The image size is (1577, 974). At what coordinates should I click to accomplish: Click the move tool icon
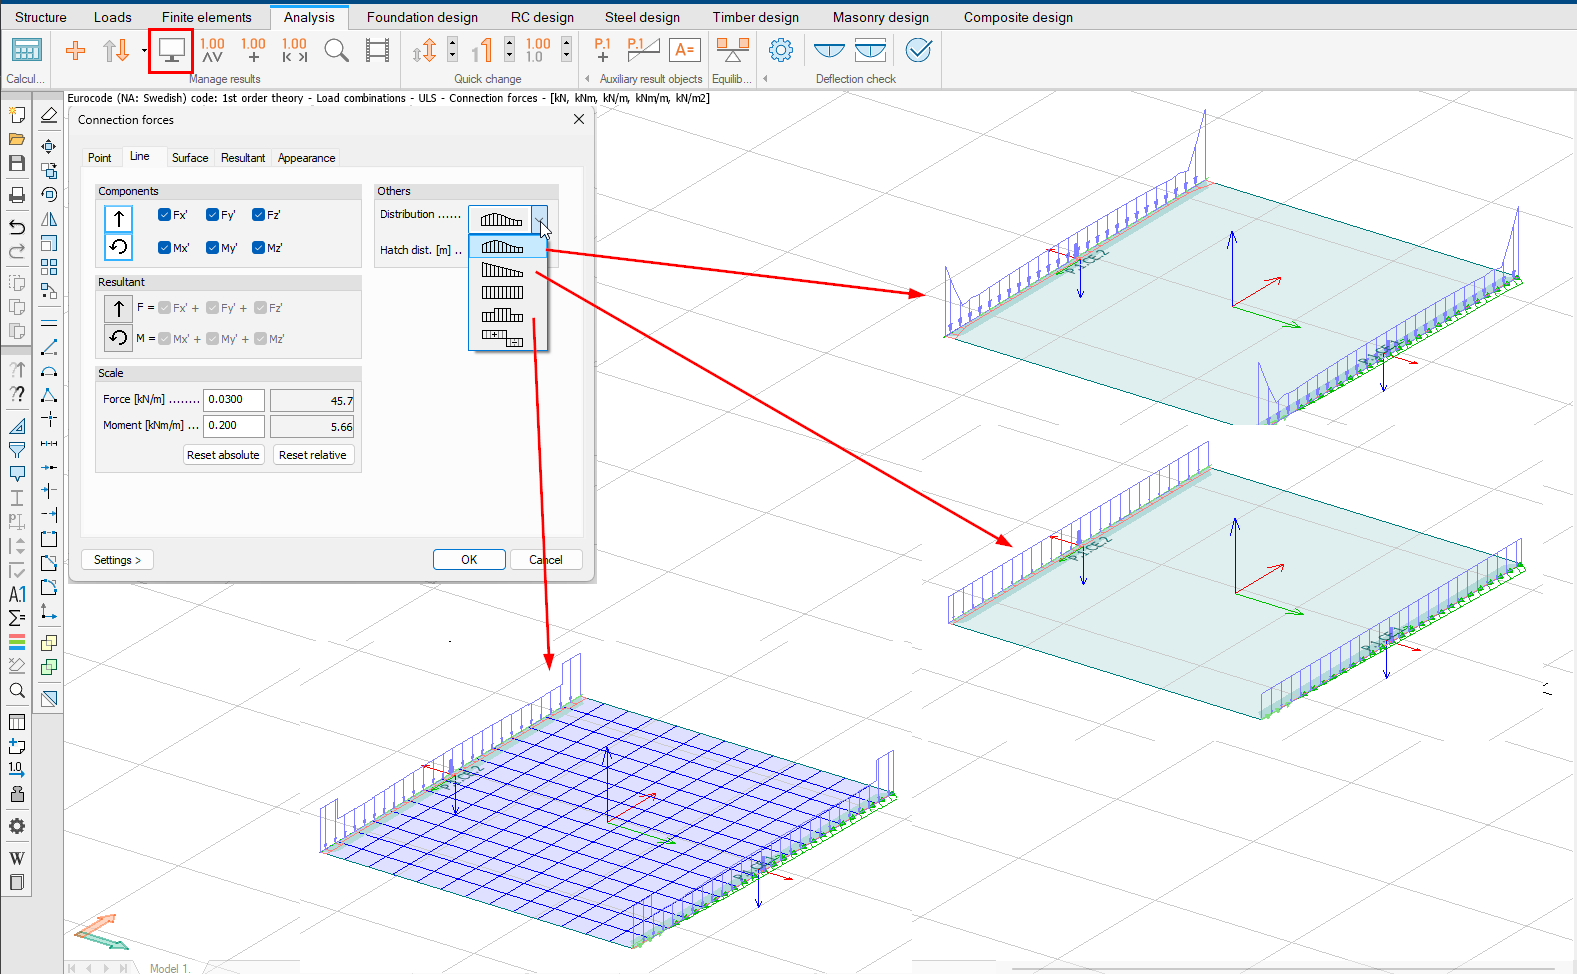point(49,146)
